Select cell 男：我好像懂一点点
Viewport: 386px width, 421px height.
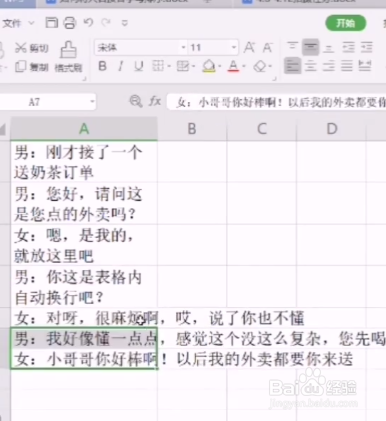point(84,339)
